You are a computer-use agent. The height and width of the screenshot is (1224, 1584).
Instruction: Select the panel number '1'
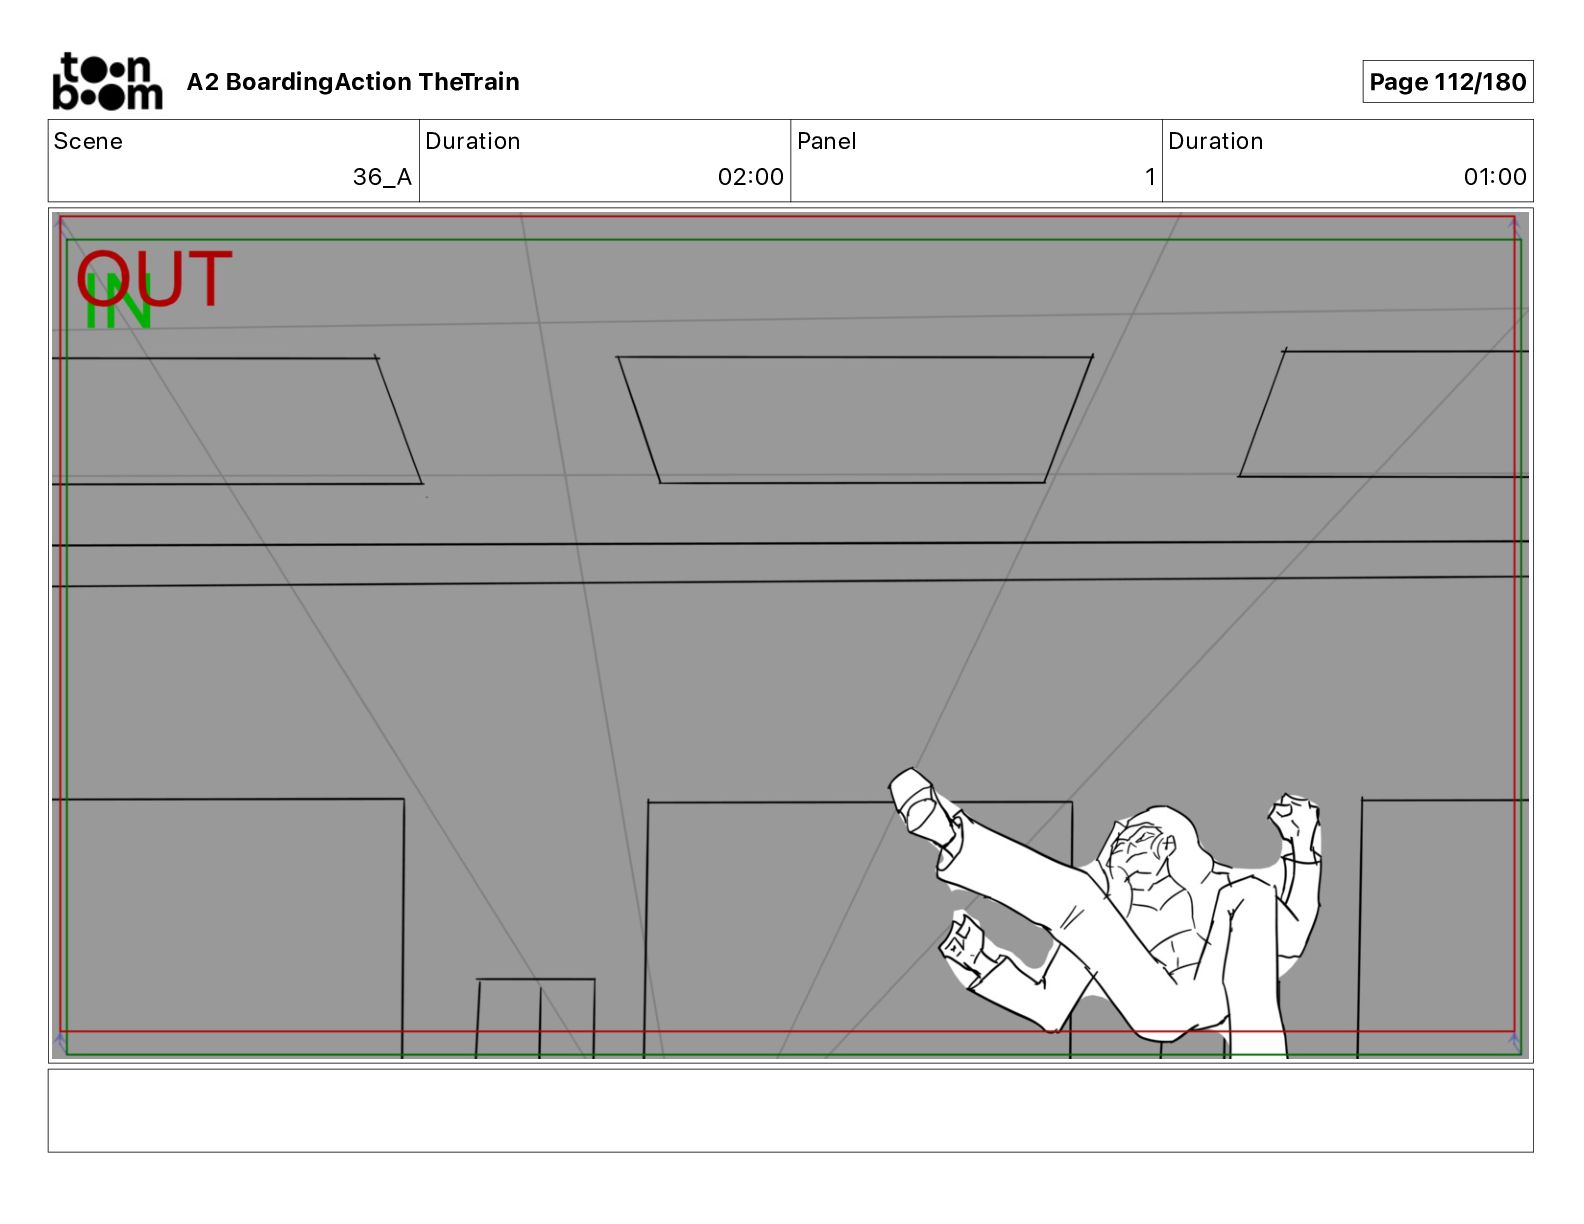click(1150, 177)
